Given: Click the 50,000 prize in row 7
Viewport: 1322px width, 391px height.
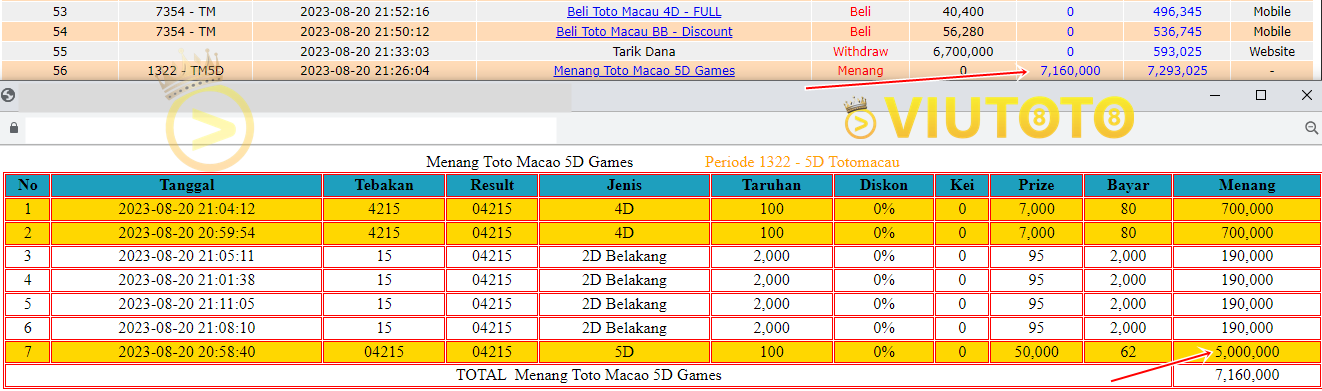Looking at the screenshot, I should [x=1036, y=352].
